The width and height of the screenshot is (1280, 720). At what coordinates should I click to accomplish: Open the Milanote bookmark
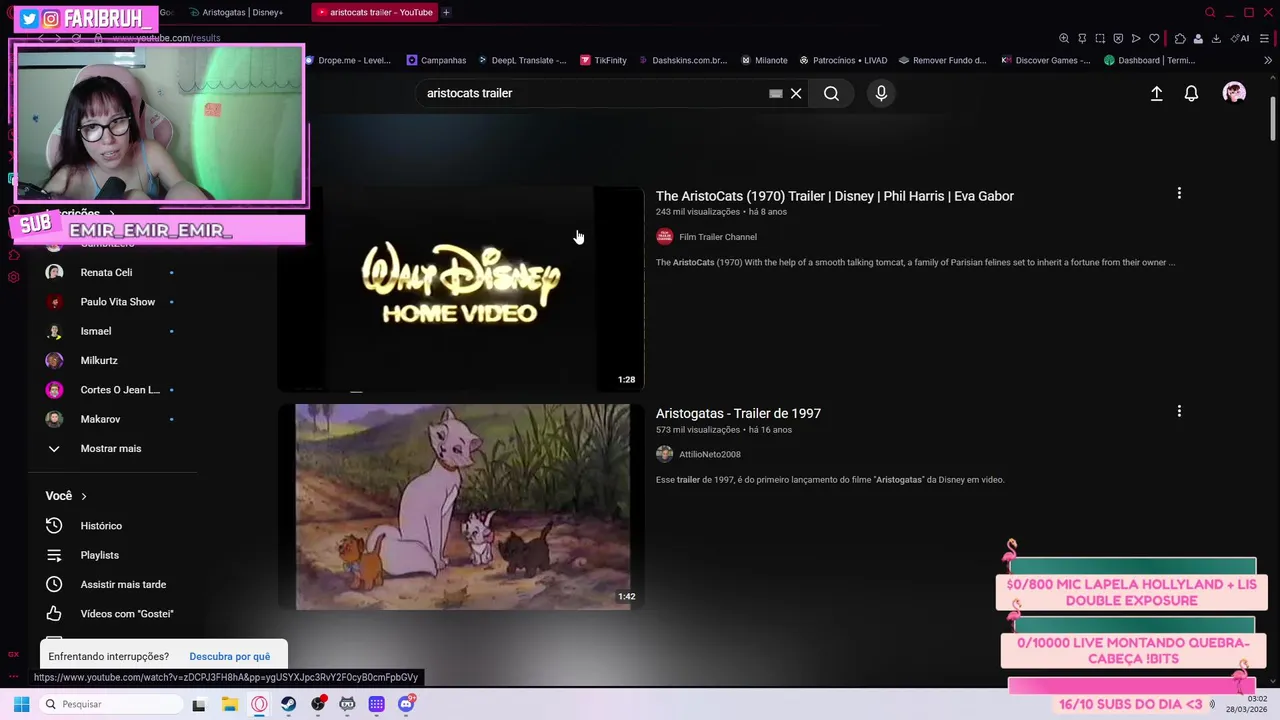(x=764, y=60)
